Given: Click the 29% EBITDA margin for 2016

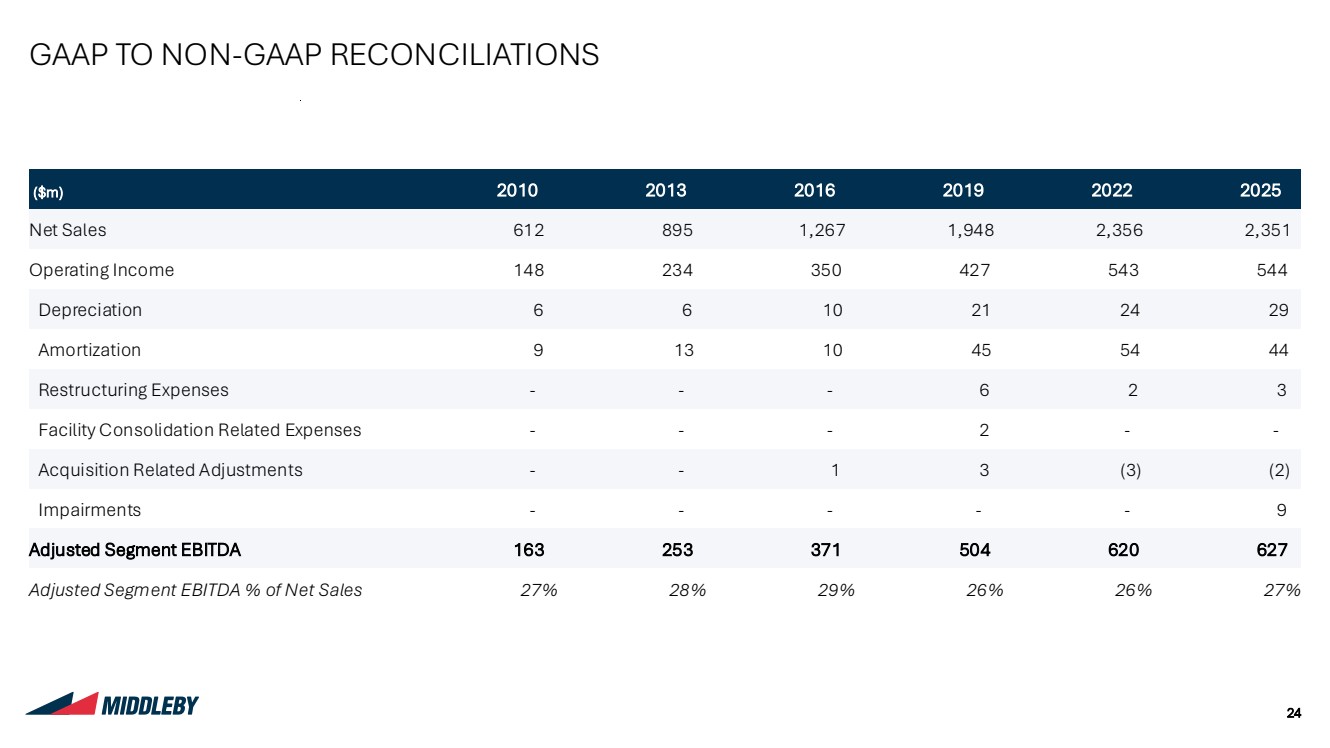Looking at the screenshot, I should click(x=836, y=590).
